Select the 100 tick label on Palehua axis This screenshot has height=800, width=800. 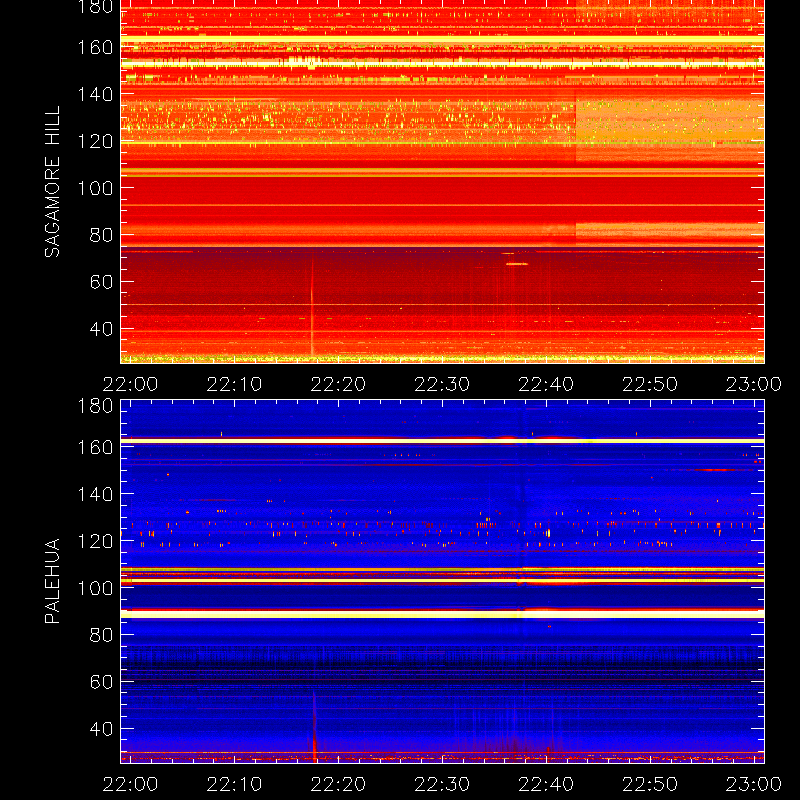coord(95,588)
